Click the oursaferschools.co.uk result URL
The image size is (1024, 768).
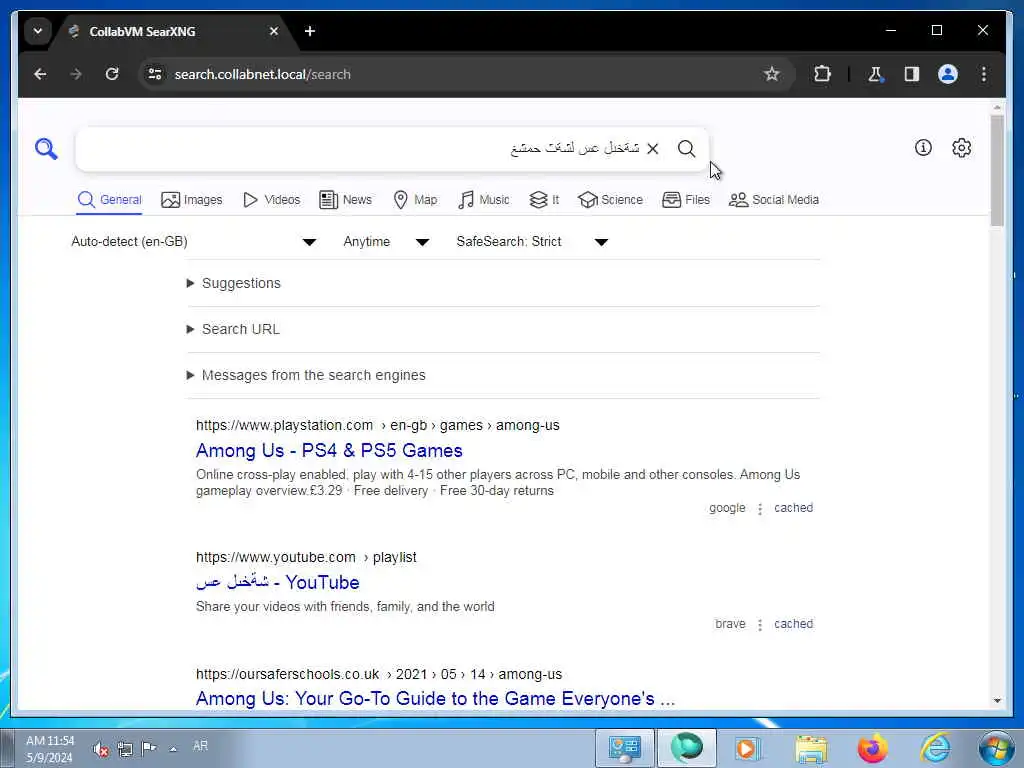tap(379, 675)
